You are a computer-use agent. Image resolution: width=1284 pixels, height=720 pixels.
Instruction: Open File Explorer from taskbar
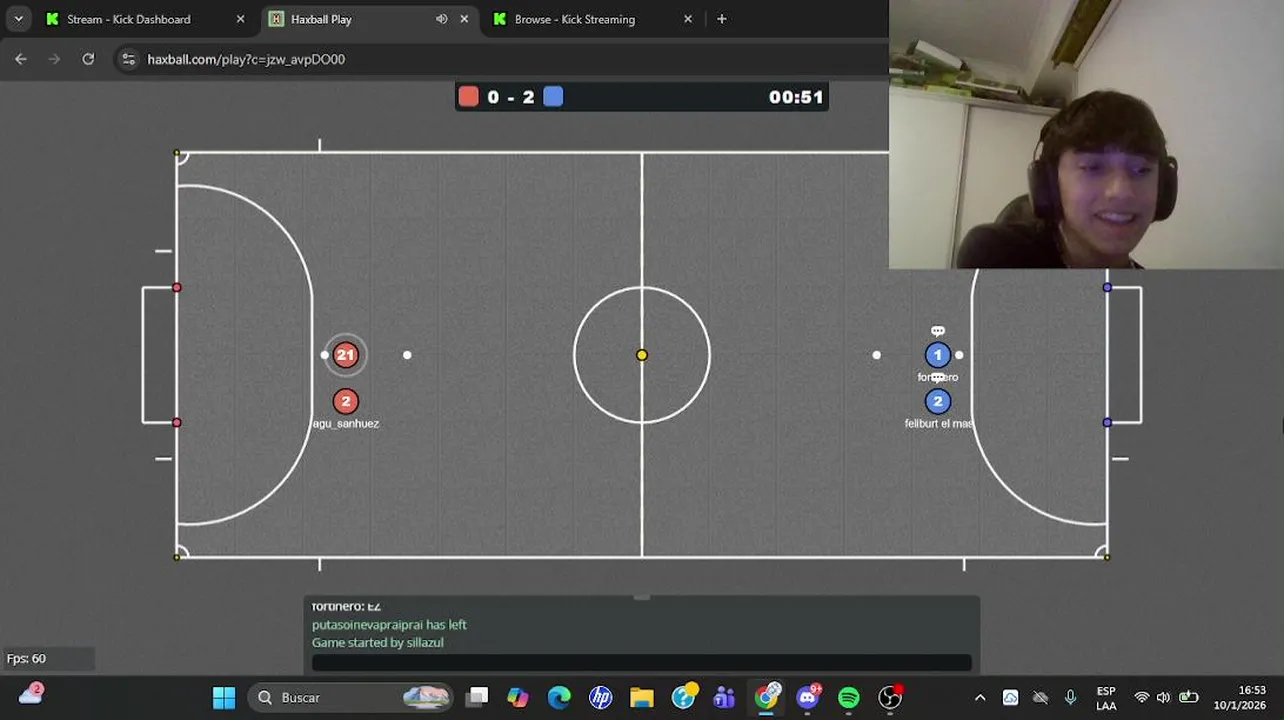(x=642, y=697)
